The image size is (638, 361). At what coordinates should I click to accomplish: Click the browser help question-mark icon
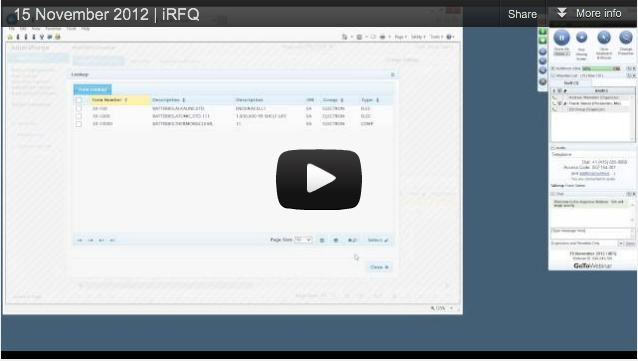pyautogui.click(x=450, y=37)
